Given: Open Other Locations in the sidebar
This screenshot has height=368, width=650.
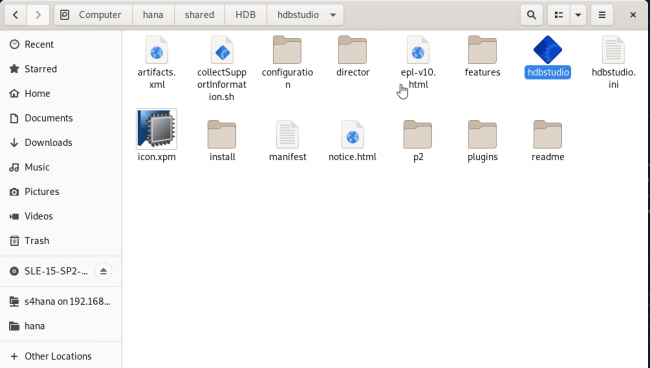Looking at the screenshot, I should 61,356.
